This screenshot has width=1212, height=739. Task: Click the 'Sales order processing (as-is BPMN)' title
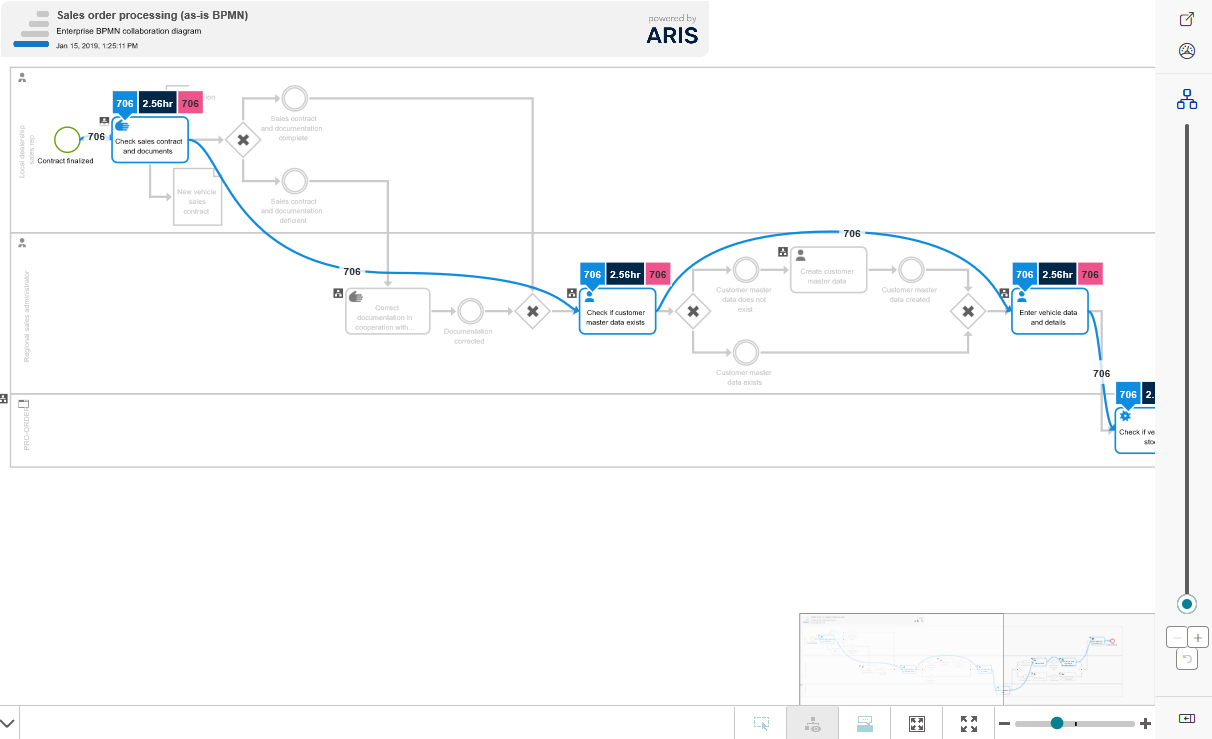[152, 15]
